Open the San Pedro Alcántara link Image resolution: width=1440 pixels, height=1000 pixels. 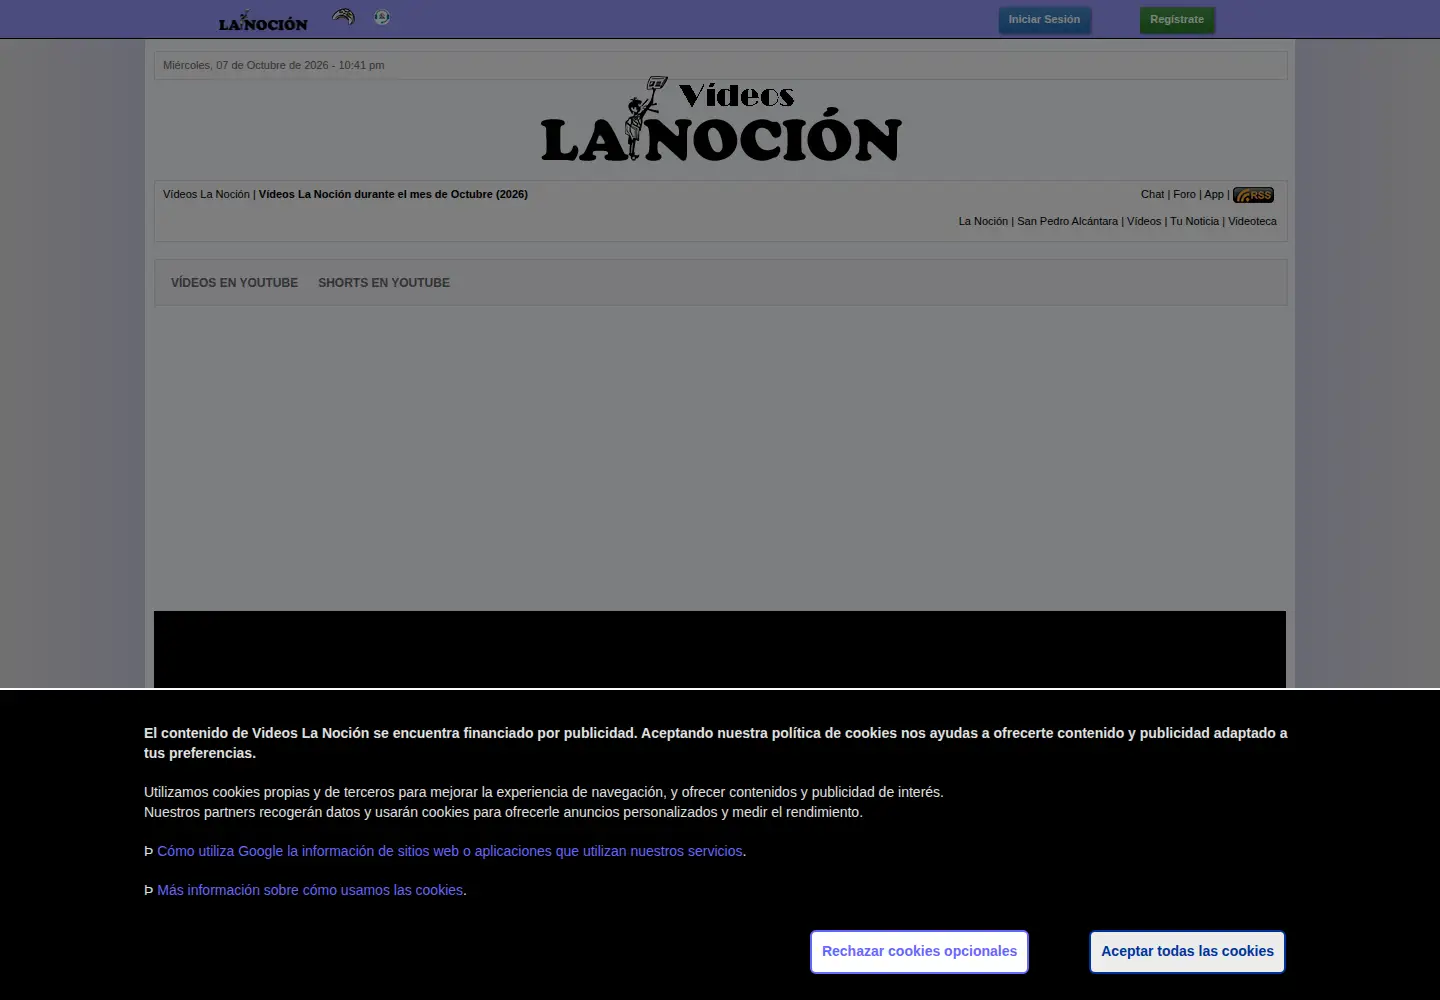pyautogui.click(x=1067, y=221)
